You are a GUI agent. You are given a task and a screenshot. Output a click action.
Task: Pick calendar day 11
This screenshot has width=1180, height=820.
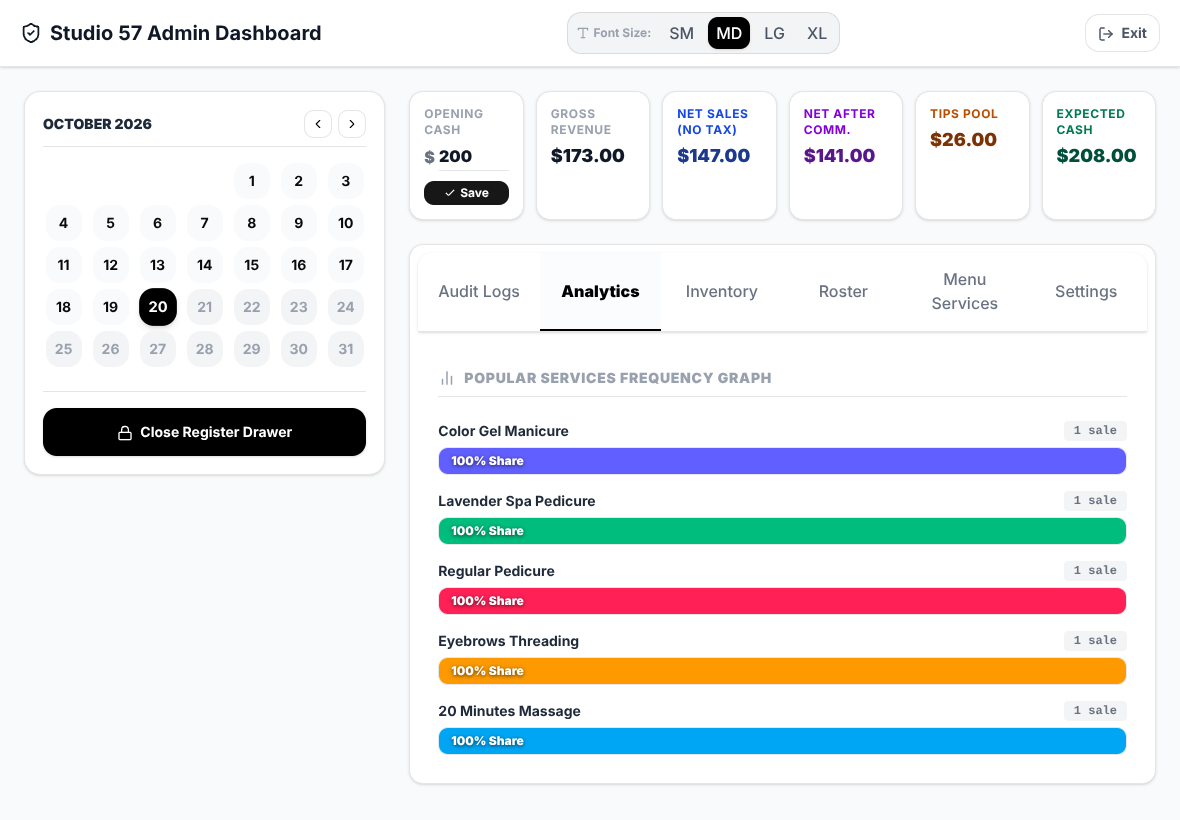pyautogui.click(x=64, y=265)
